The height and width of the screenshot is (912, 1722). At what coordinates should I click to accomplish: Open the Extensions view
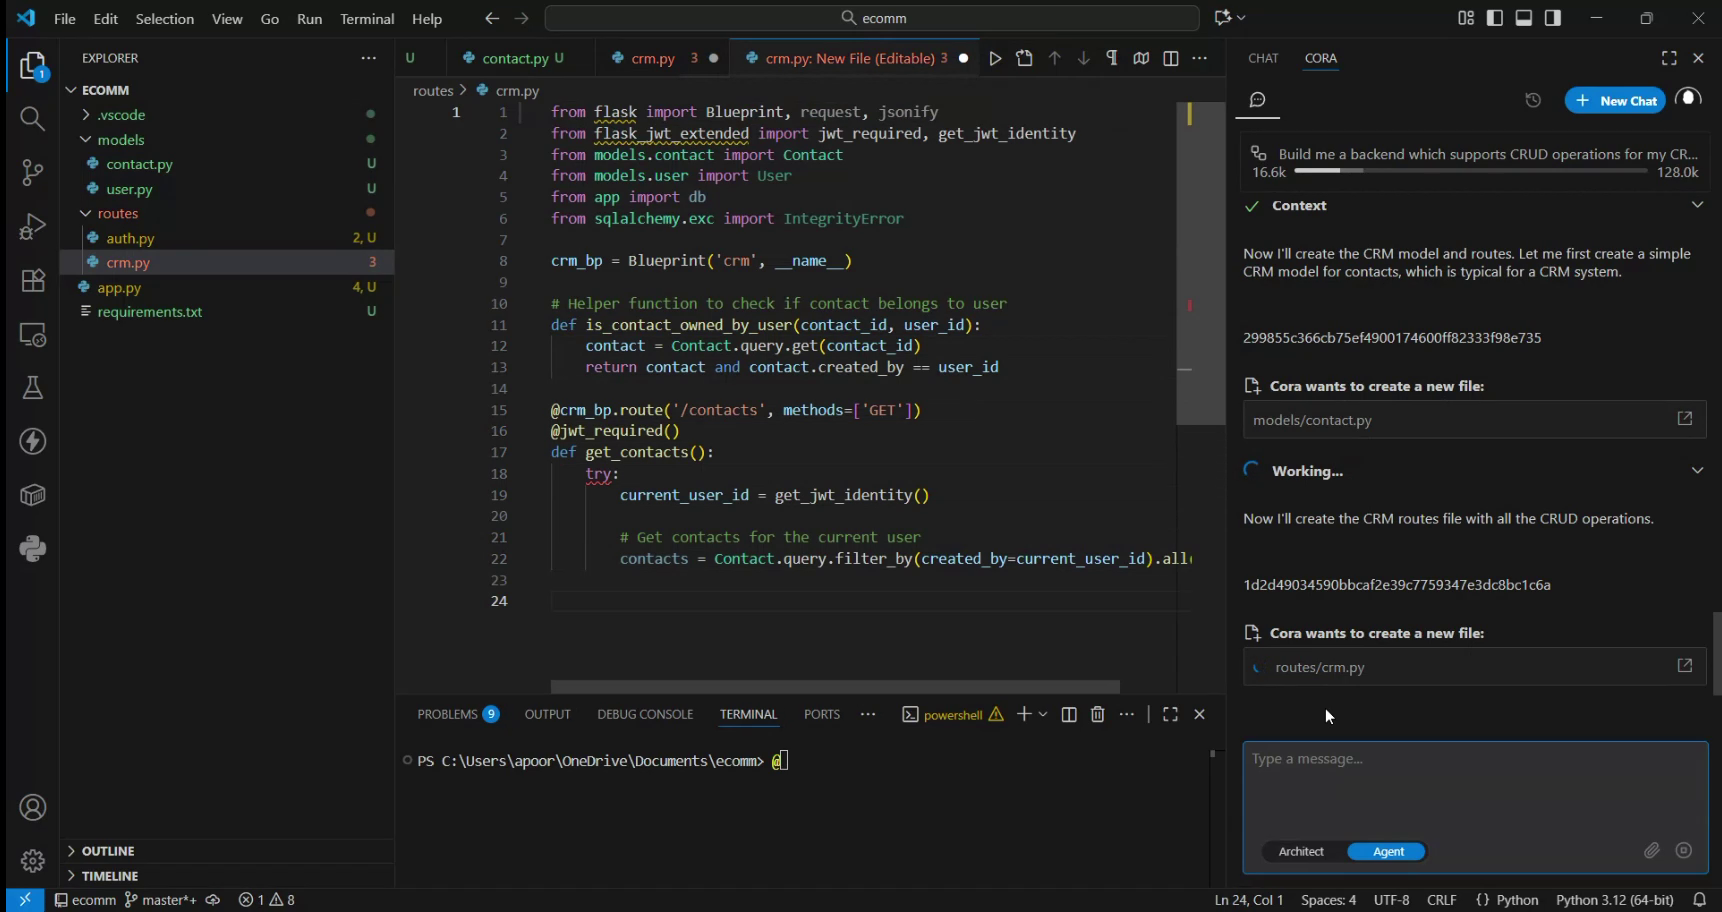[x=32, y=281]
